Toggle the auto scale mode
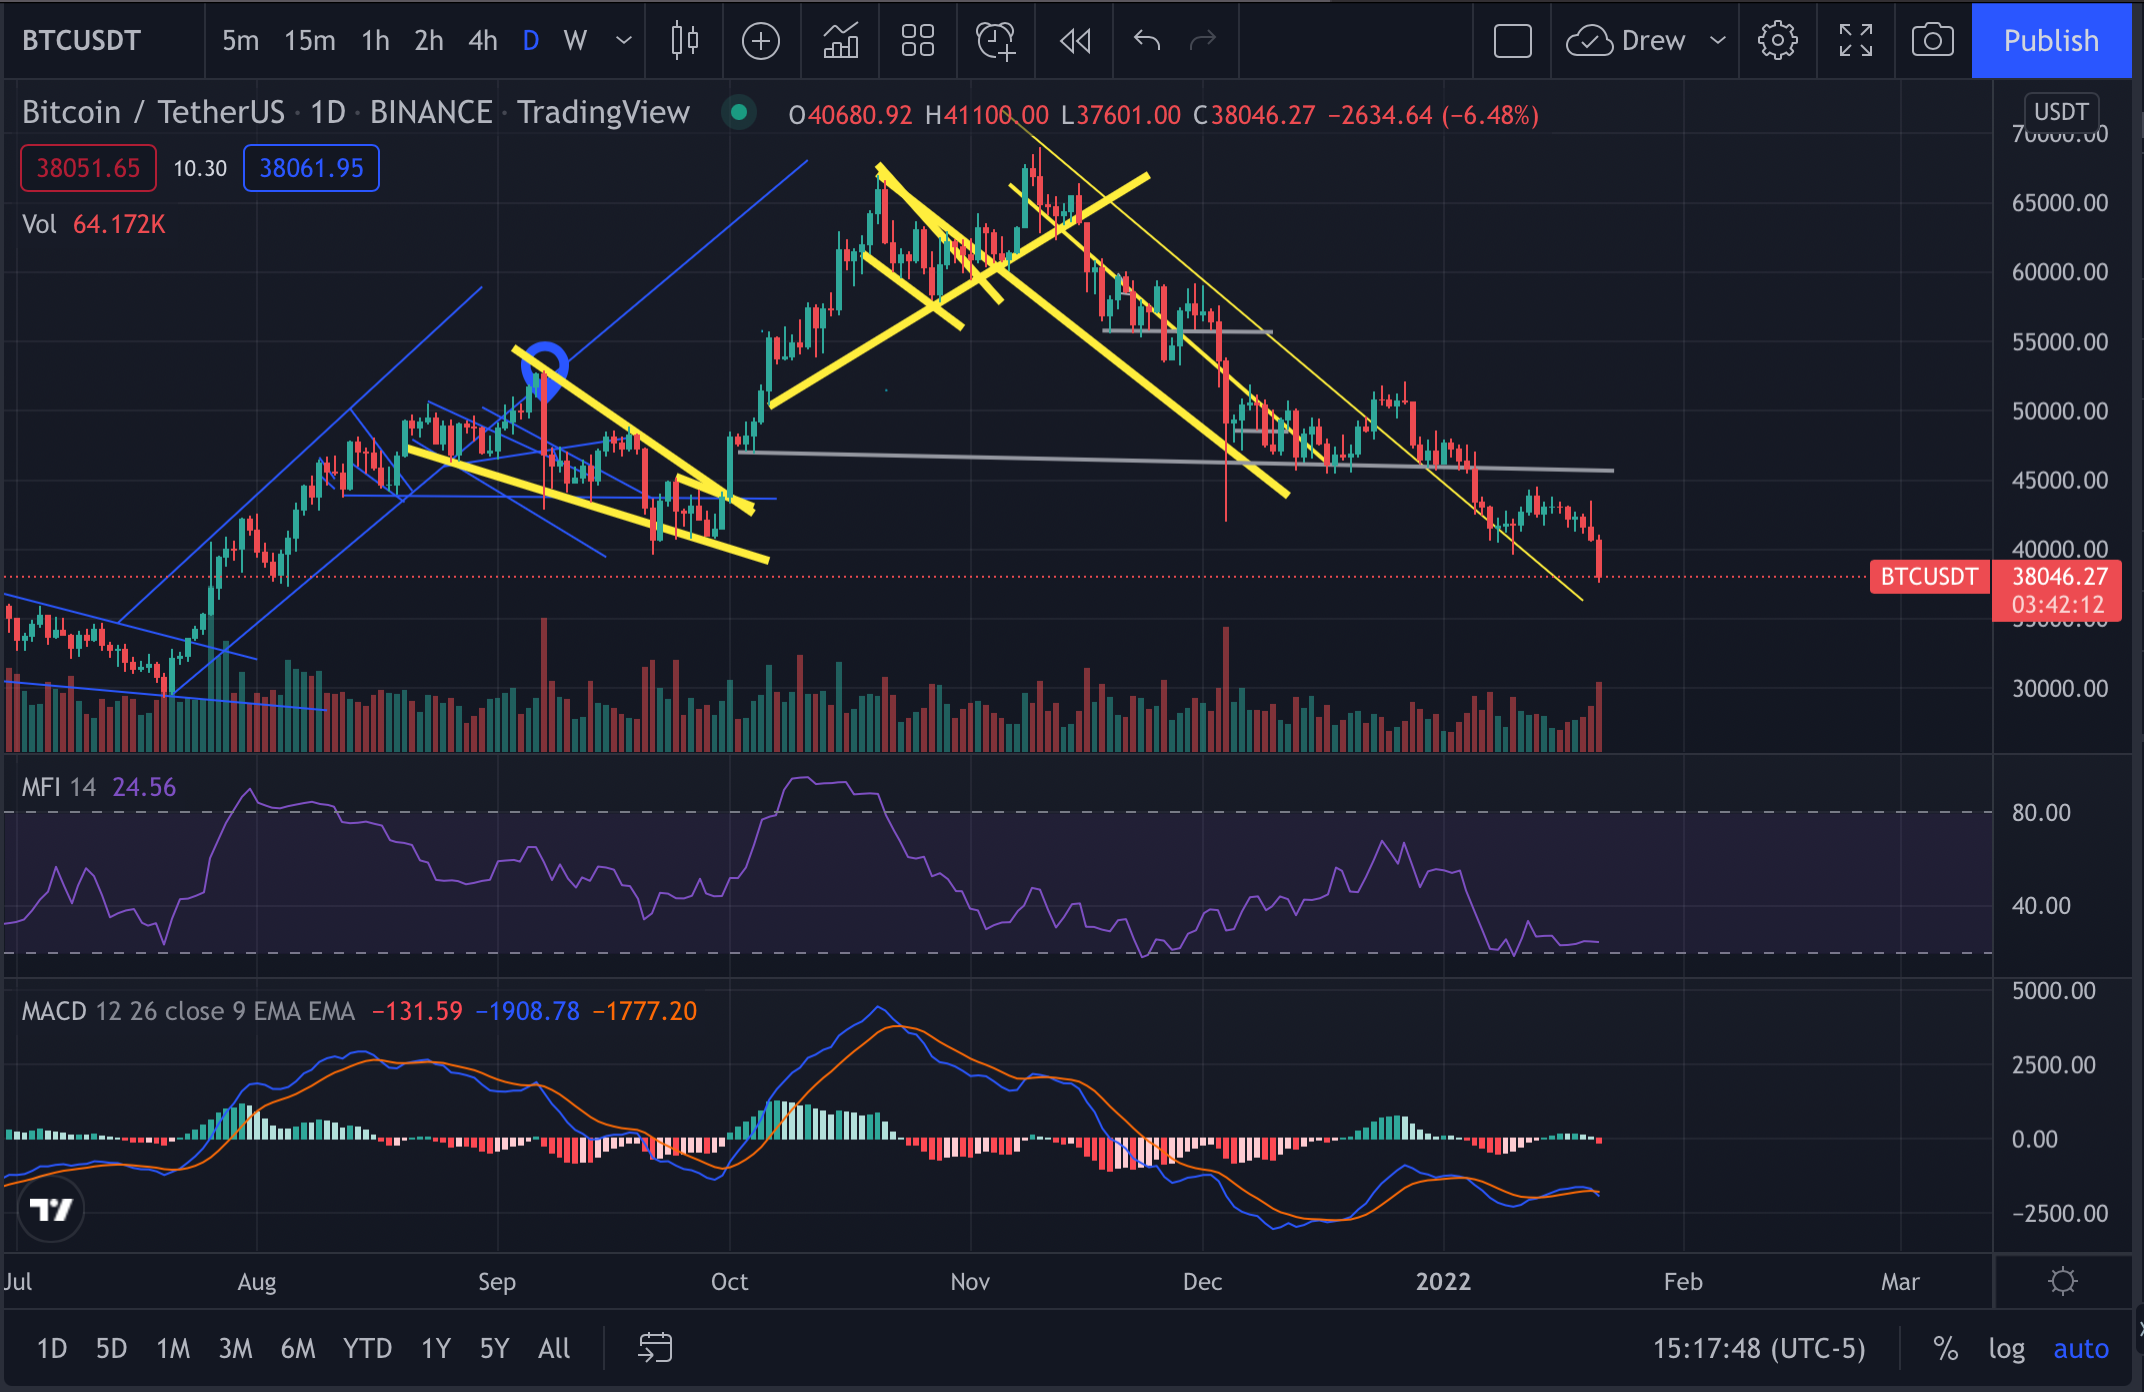Viewport: 2144px width, 1392px height. [2081, 1349]
